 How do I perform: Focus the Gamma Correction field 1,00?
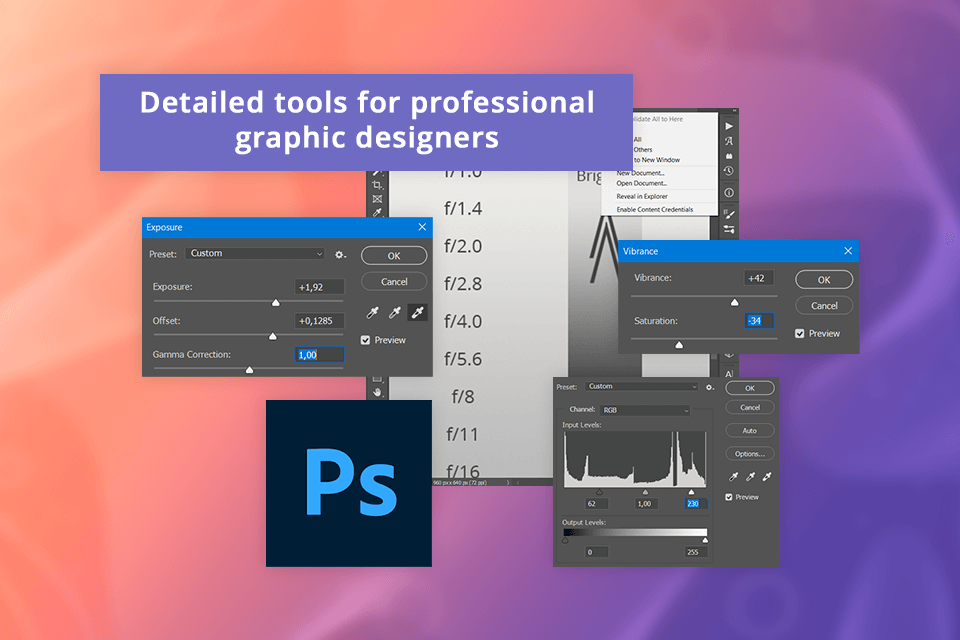pyautogui.click(x=319, y=355)
